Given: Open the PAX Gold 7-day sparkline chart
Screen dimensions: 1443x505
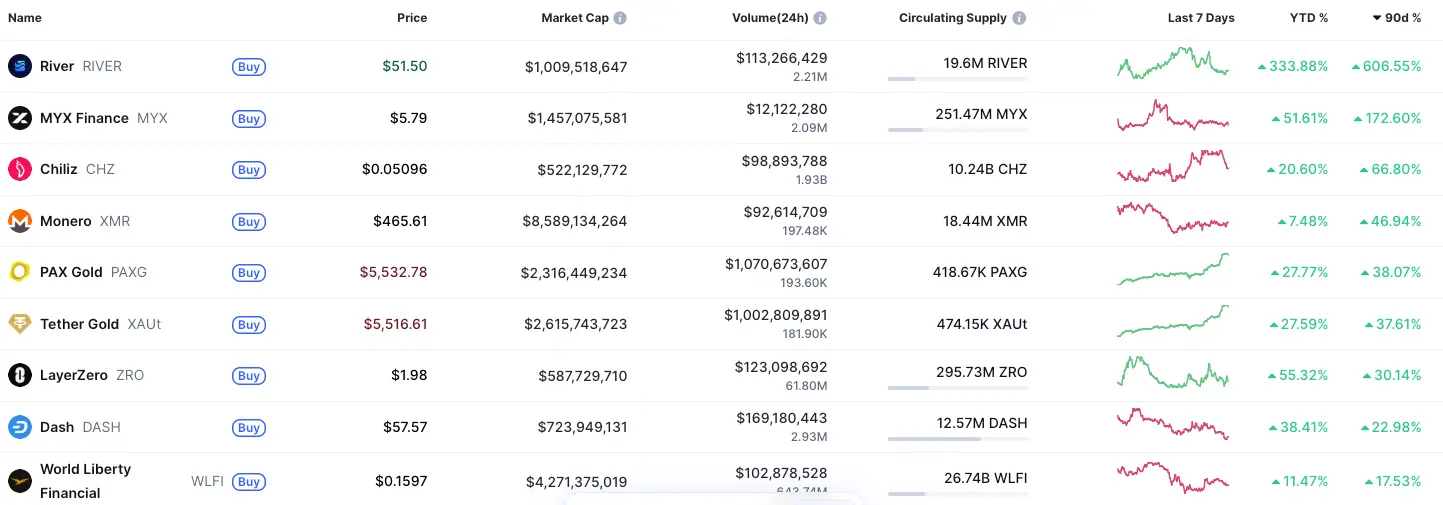Looking at the screenshot, I should coord(1173,270).
